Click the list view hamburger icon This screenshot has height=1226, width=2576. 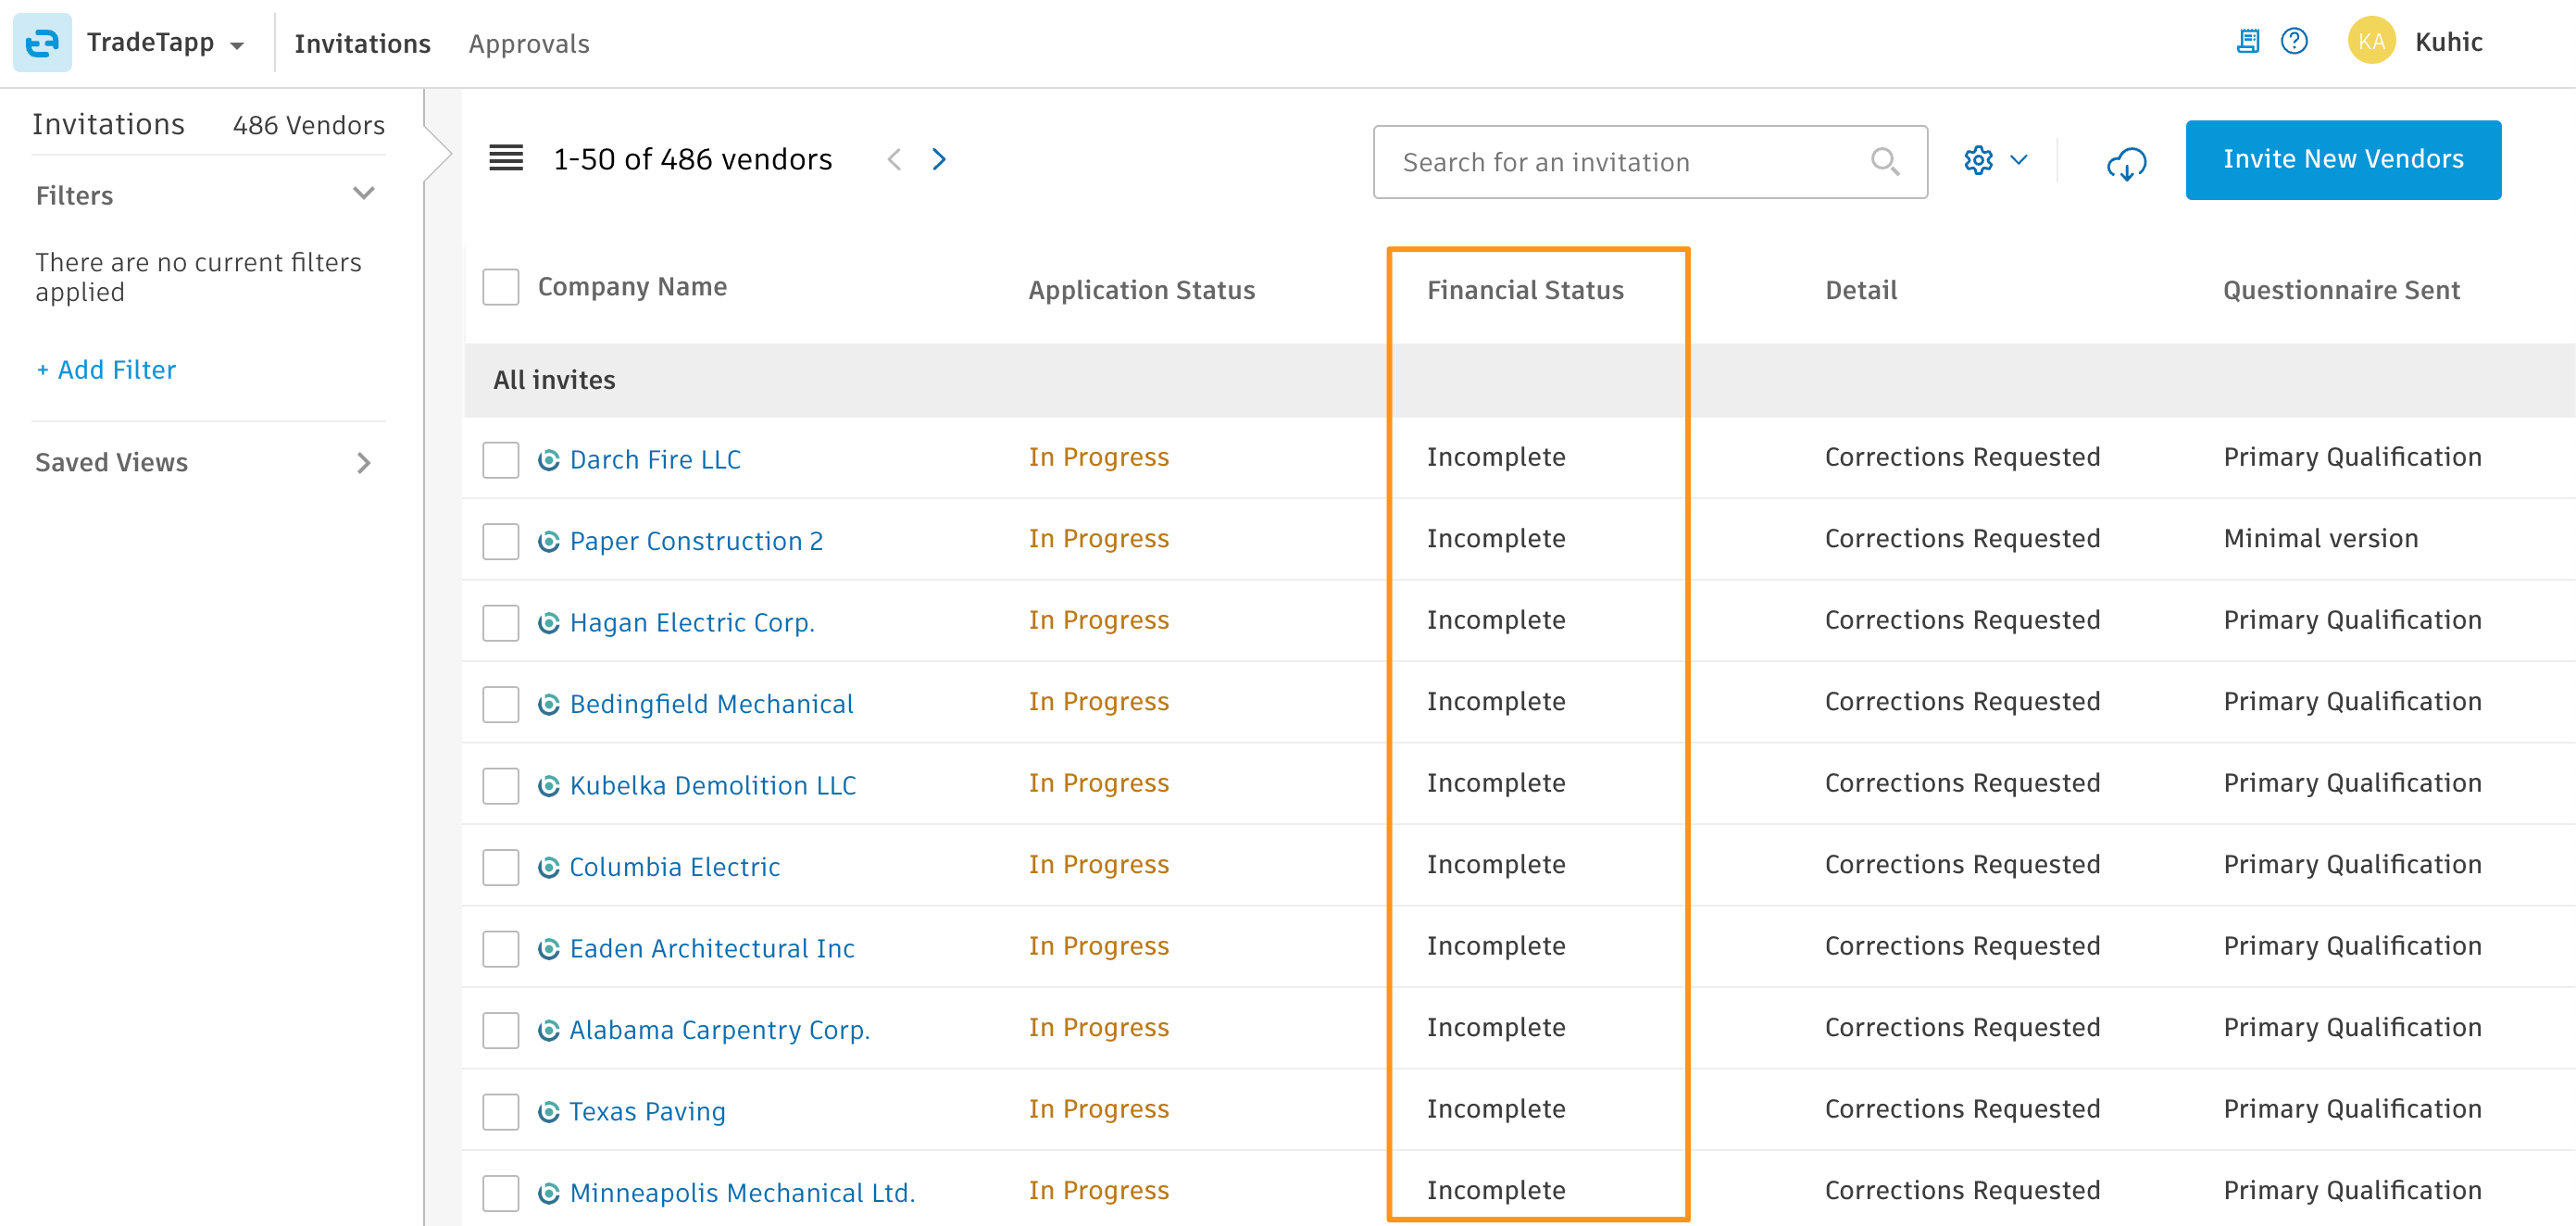(x=505, y=158)
